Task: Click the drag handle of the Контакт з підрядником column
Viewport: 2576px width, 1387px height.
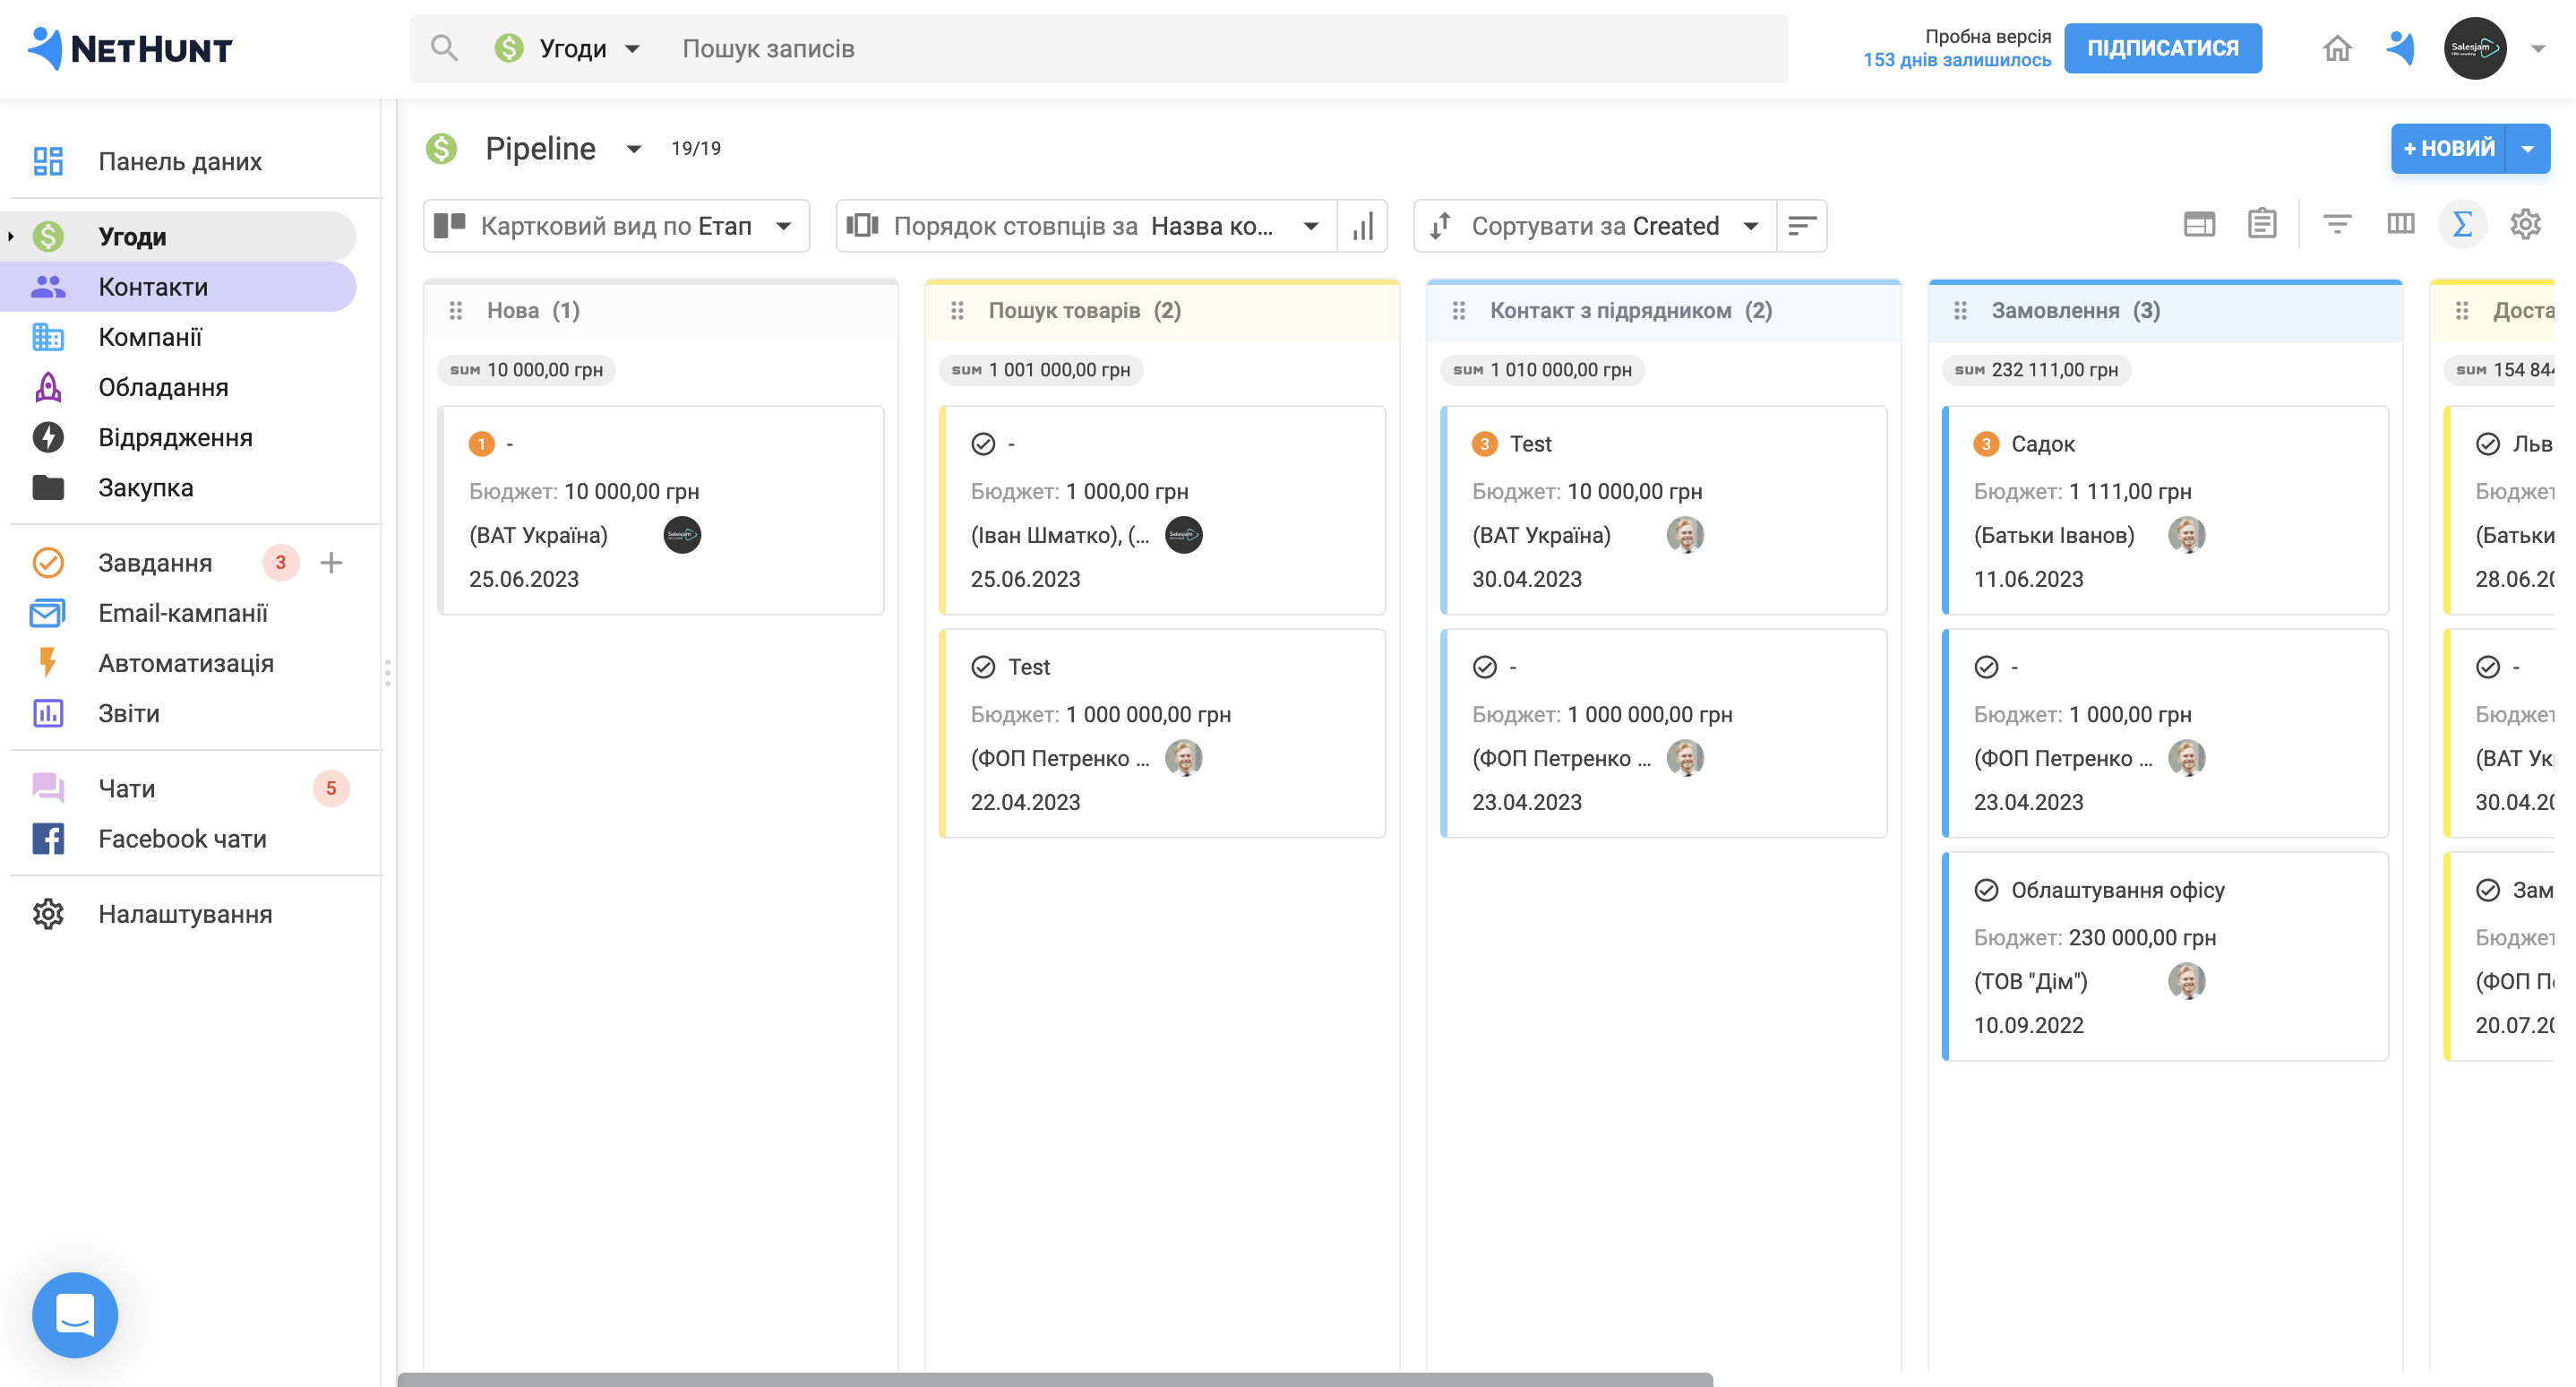Action: coord(1459,311)
